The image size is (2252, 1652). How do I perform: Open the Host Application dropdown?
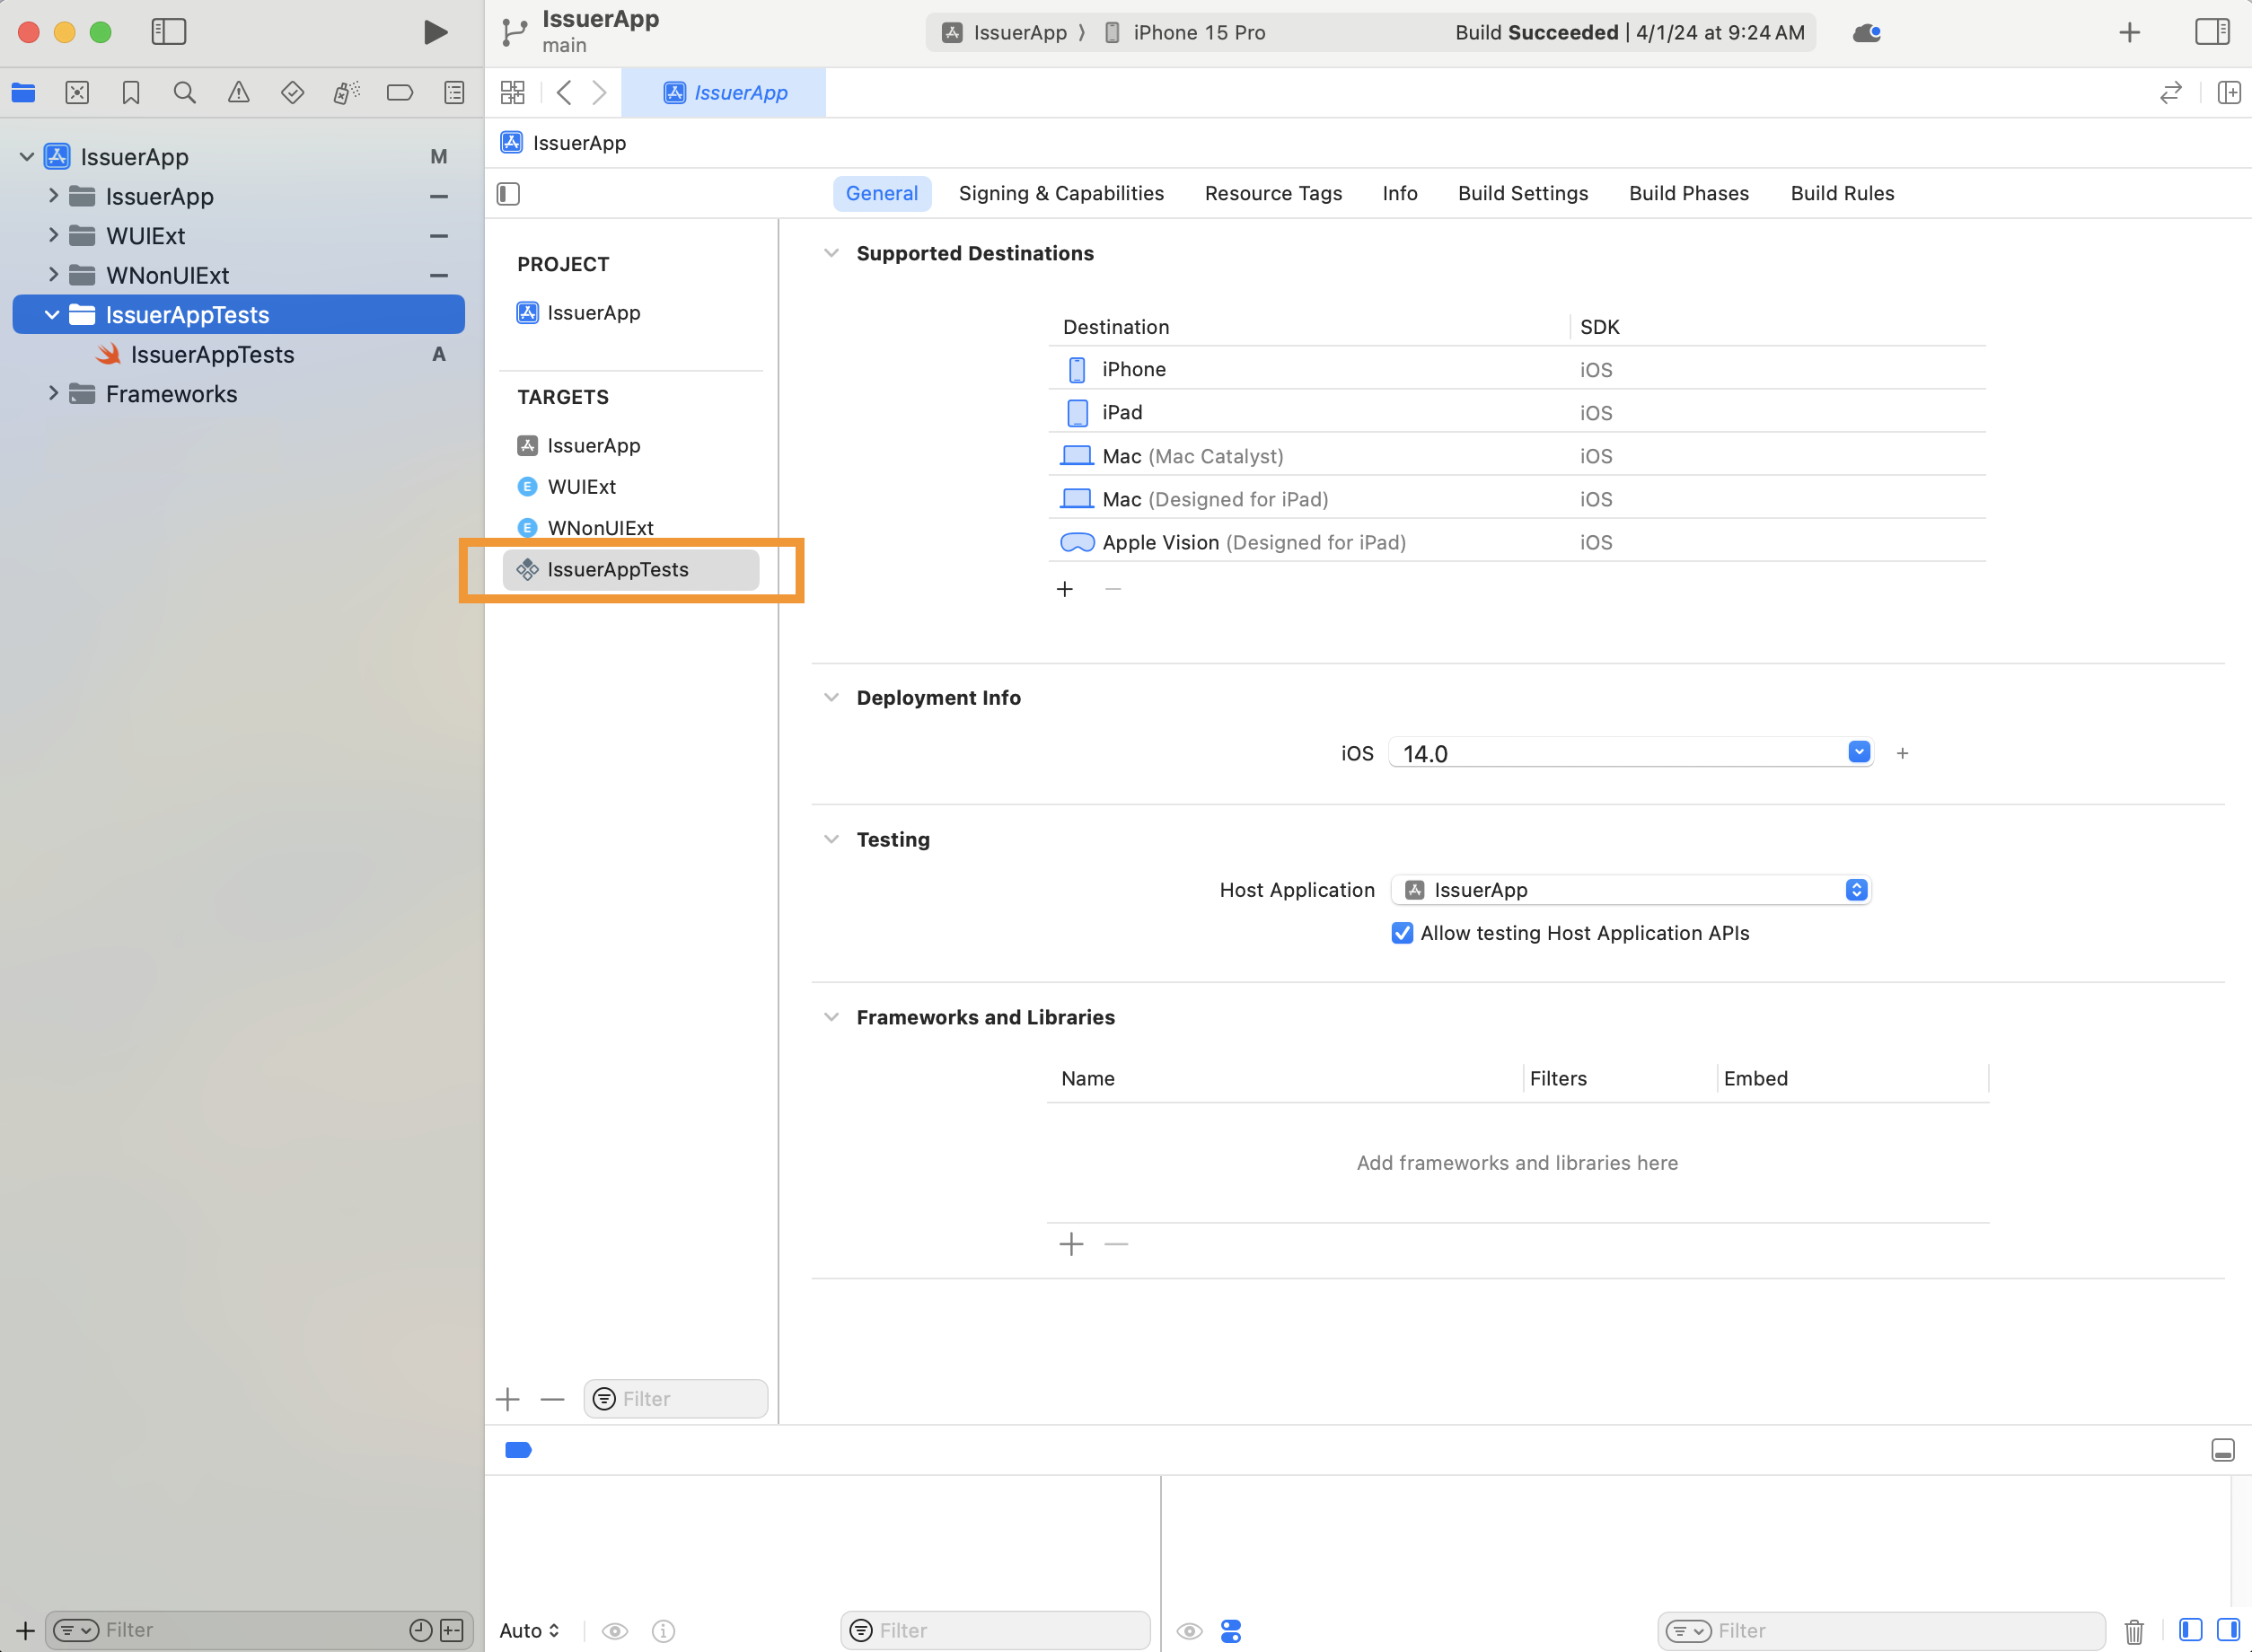[x=1630, y=890]
